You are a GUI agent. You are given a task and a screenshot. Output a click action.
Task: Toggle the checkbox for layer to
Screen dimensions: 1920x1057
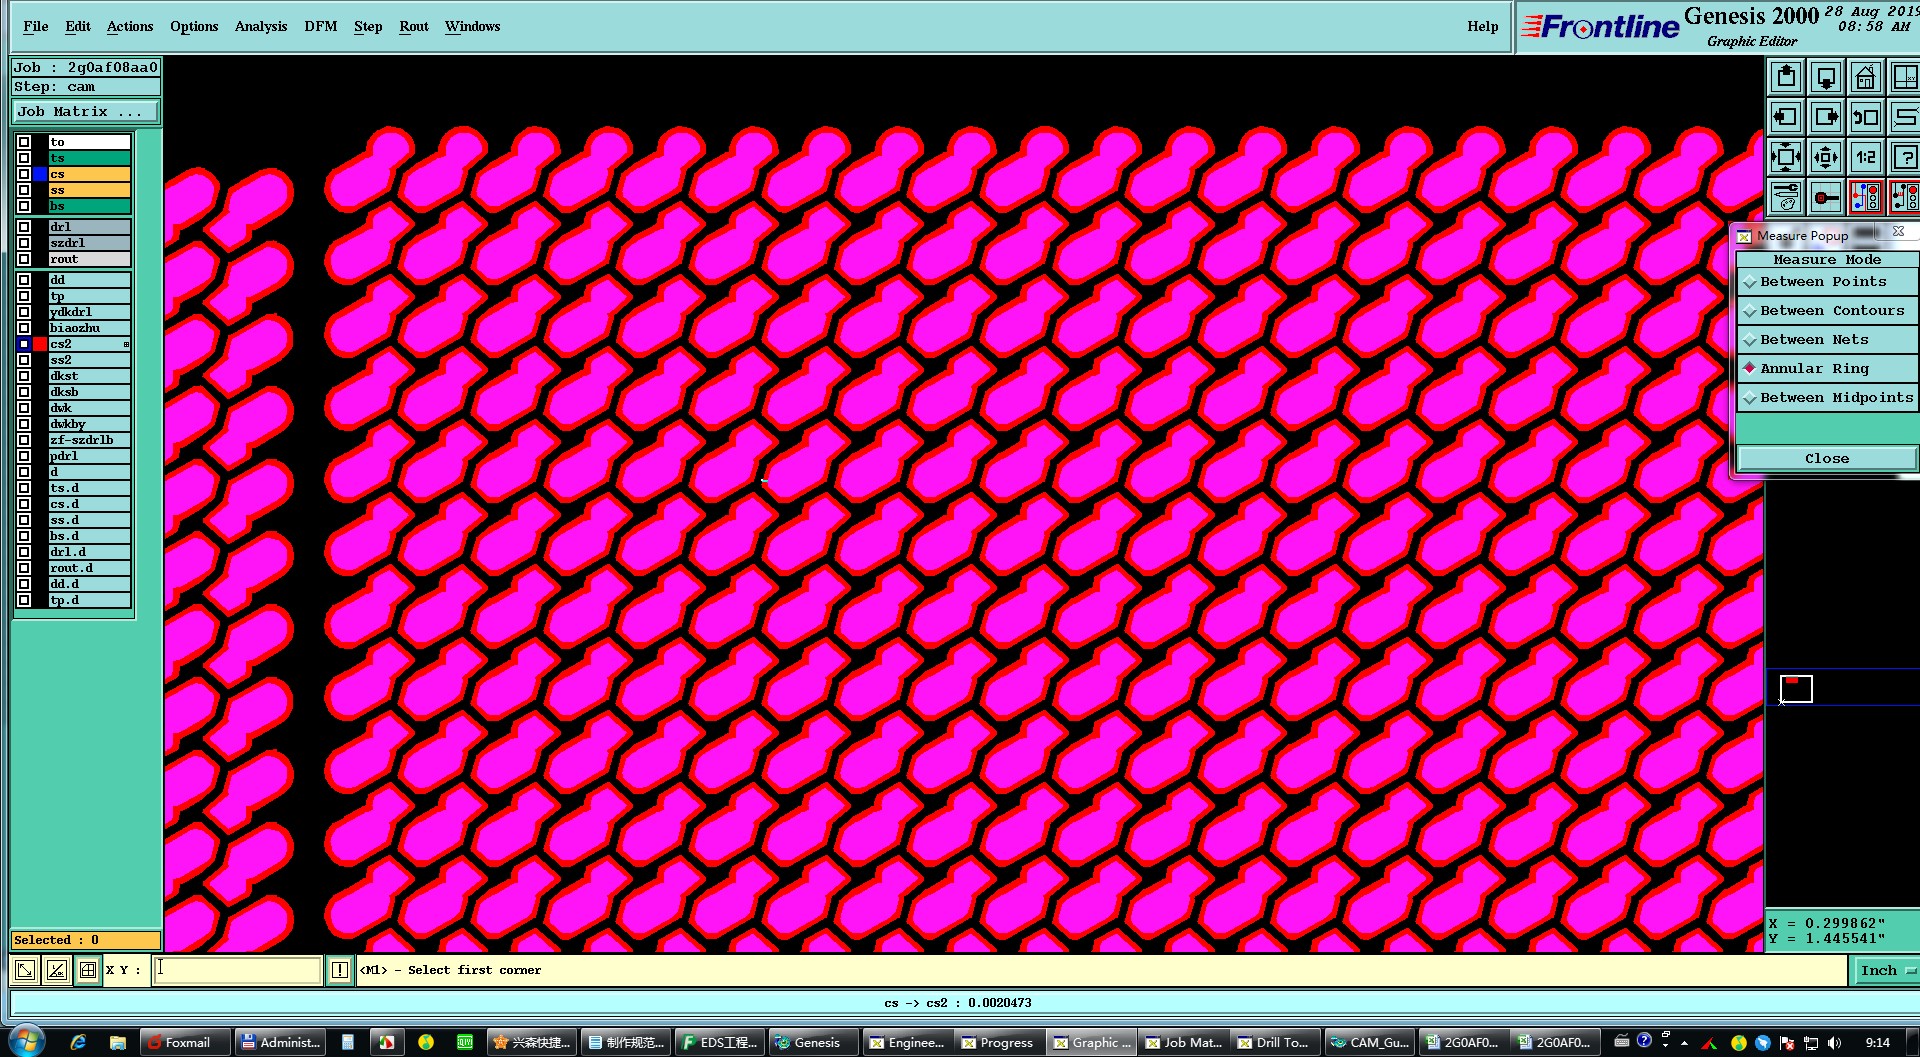click(x=24, y=142)
